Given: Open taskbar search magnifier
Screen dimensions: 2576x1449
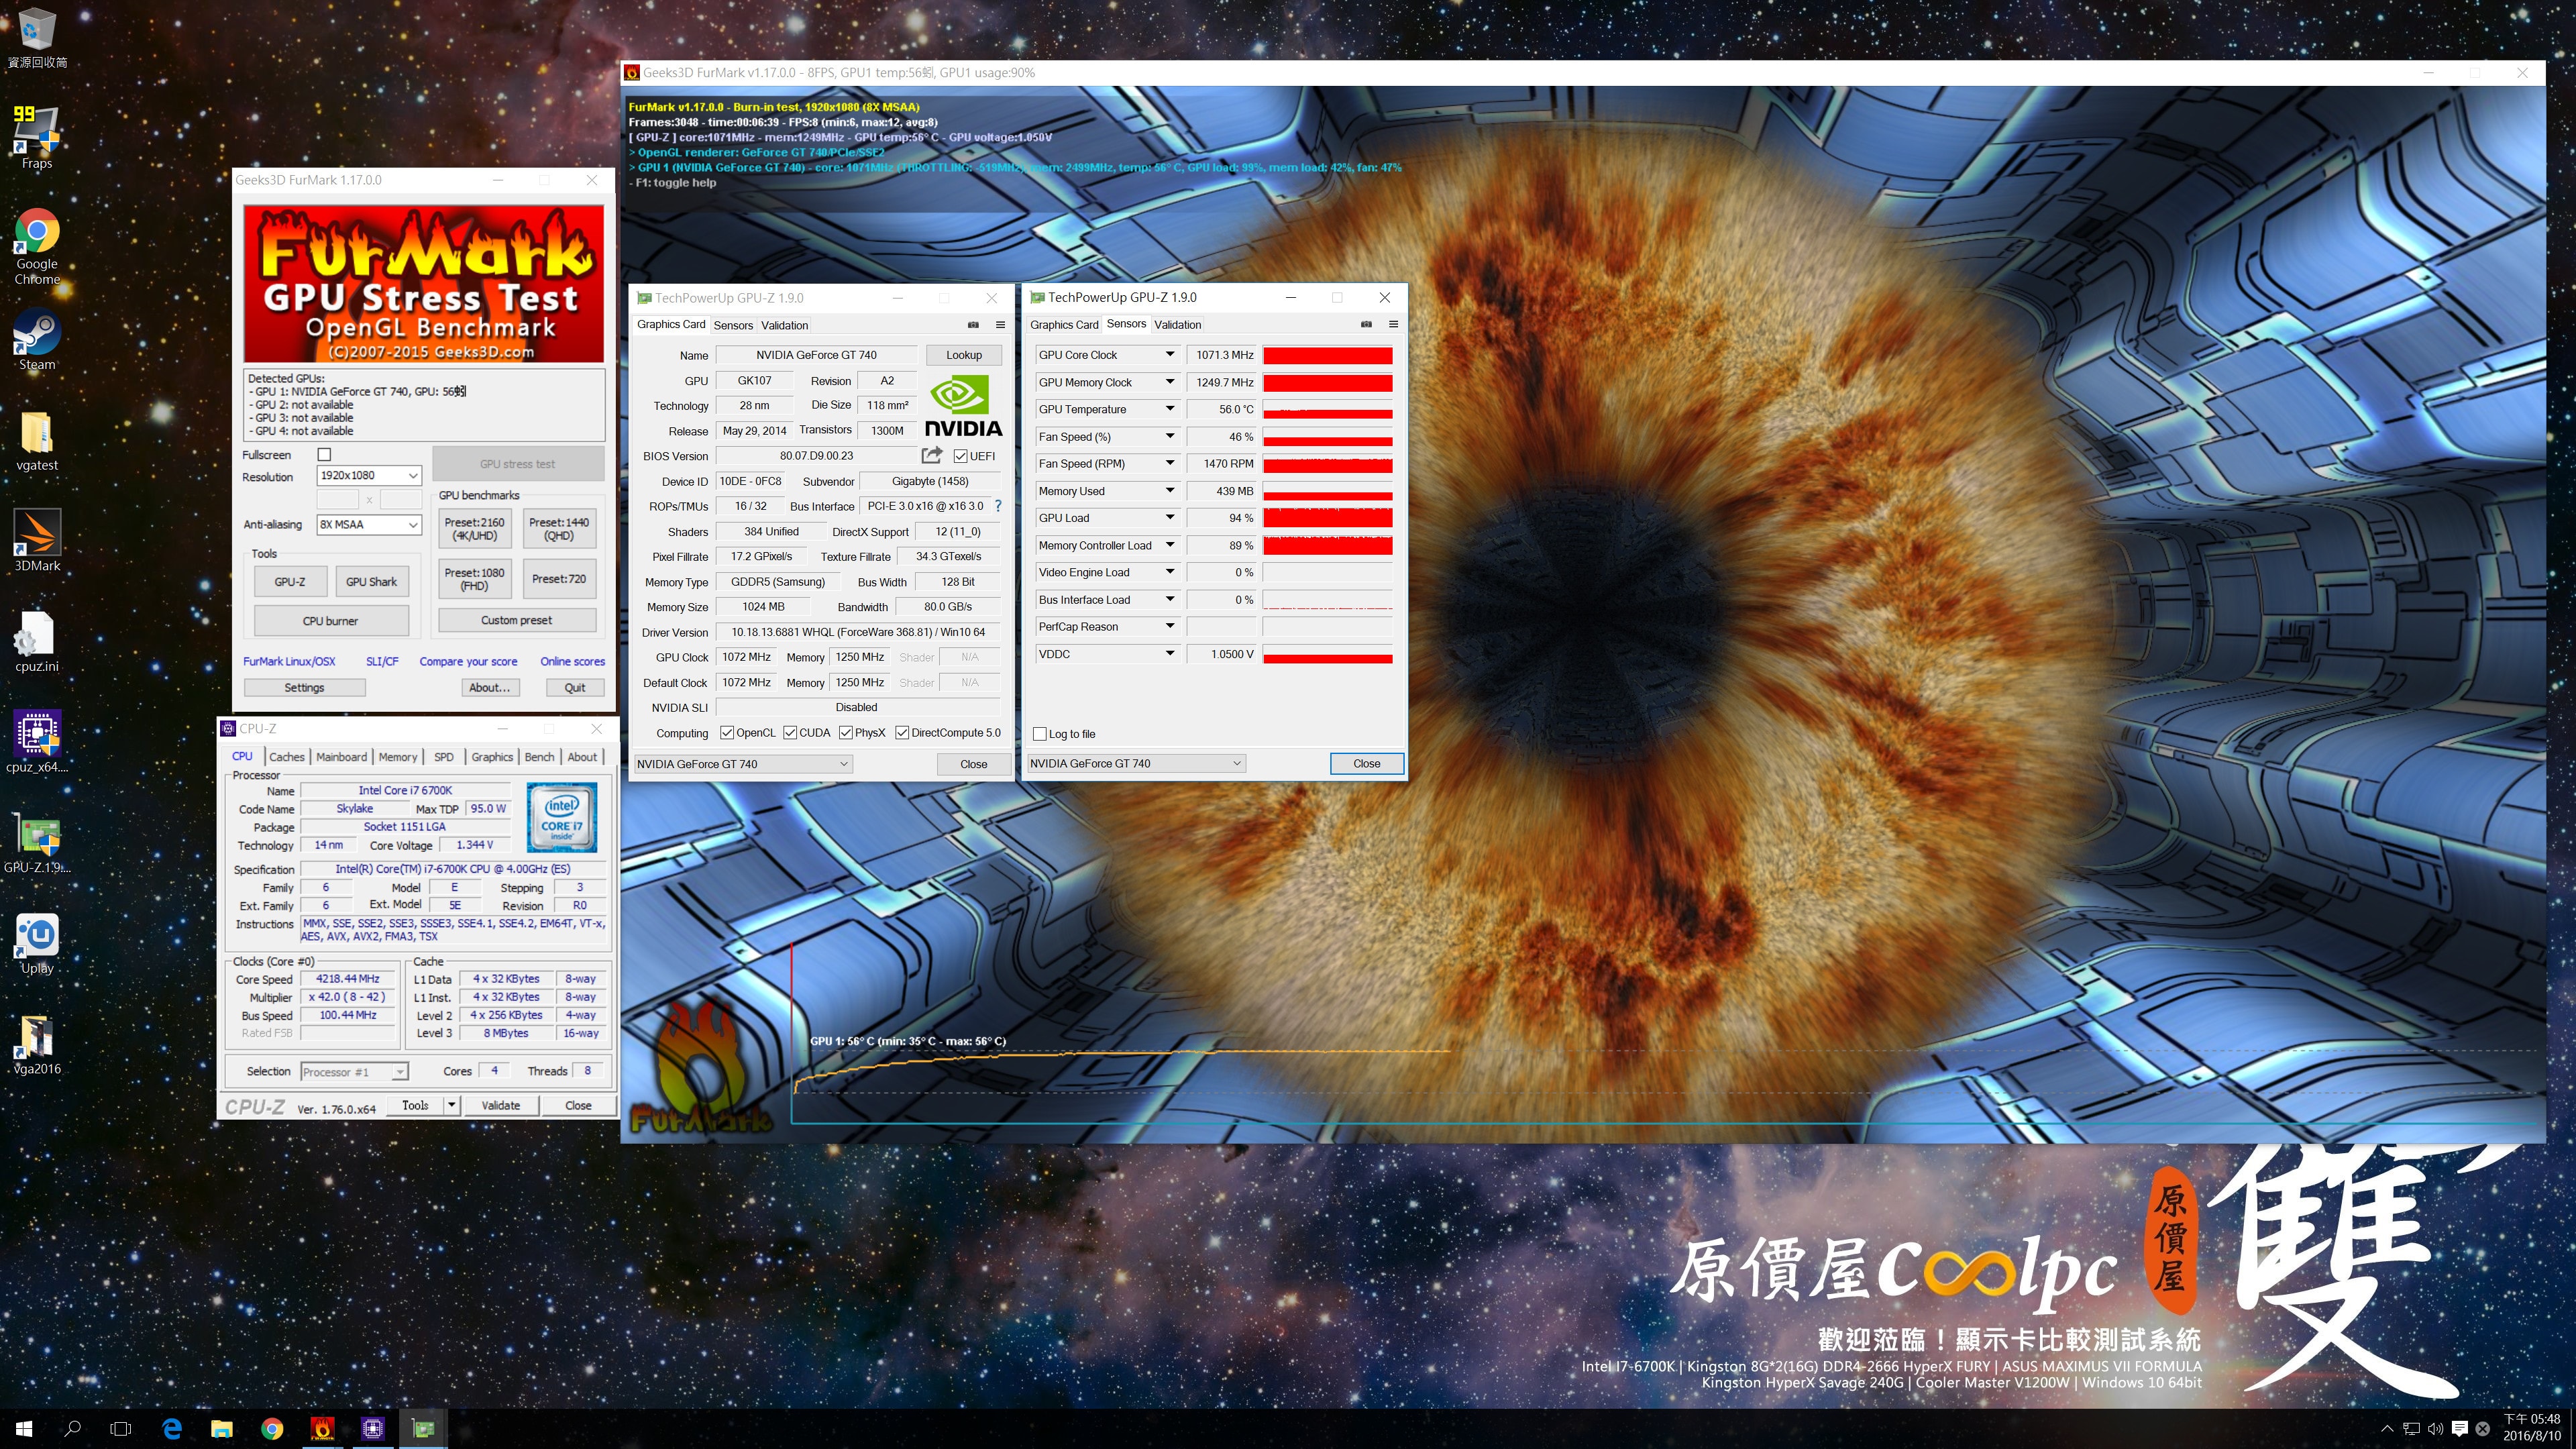Looking at the screenshot, I should (72, 1429).
